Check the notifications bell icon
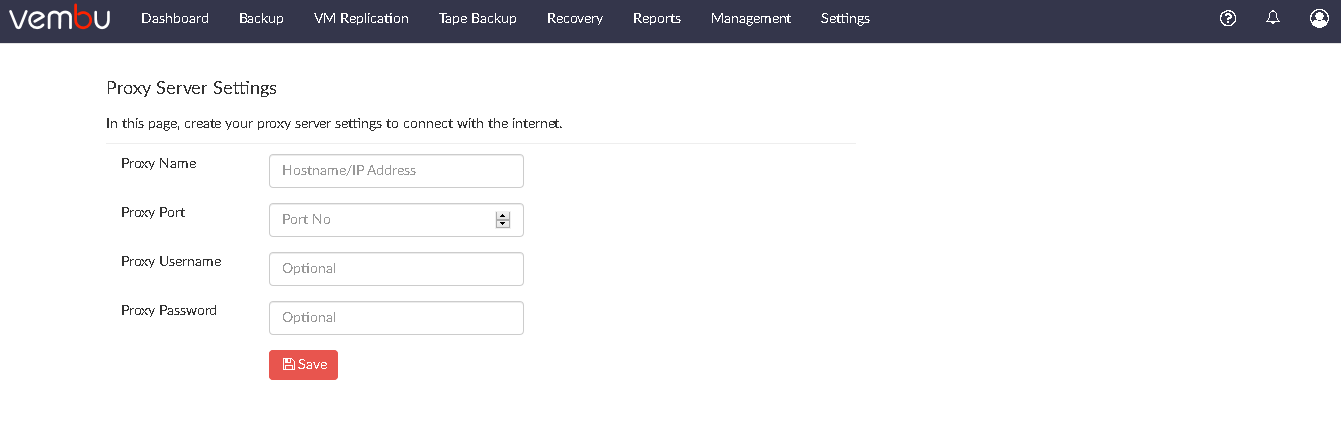Viewport: 1341px width, 443px height. point(1273,18)
